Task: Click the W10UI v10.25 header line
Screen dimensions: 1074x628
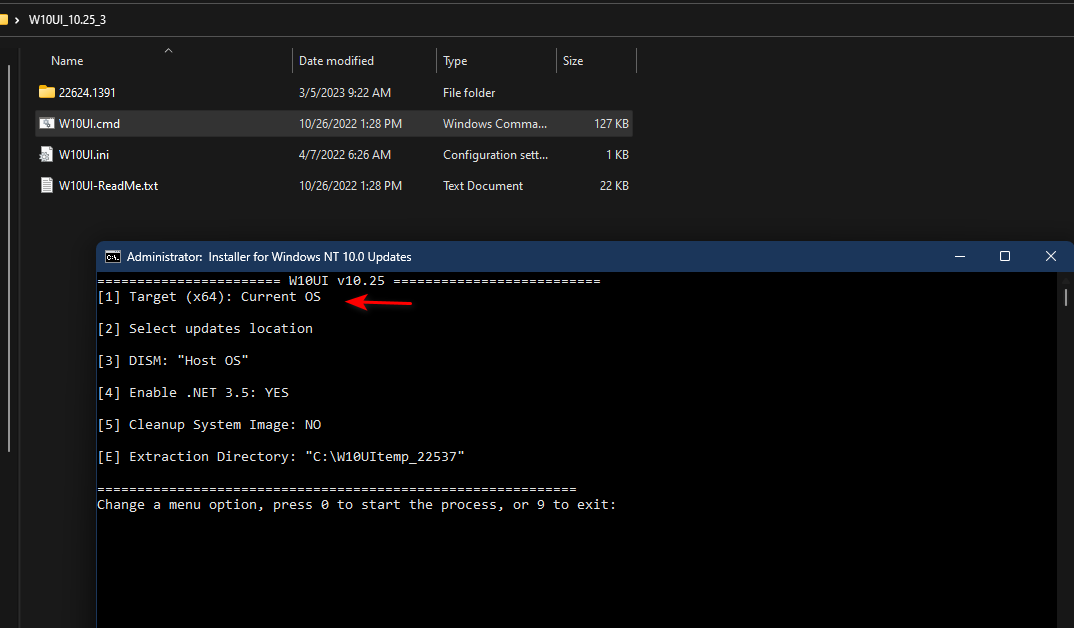Action: pos(349,281)
